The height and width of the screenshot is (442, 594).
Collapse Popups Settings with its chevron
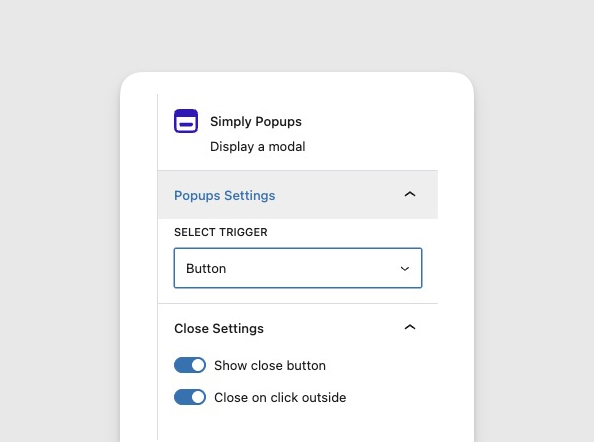[x=410, y=194]
